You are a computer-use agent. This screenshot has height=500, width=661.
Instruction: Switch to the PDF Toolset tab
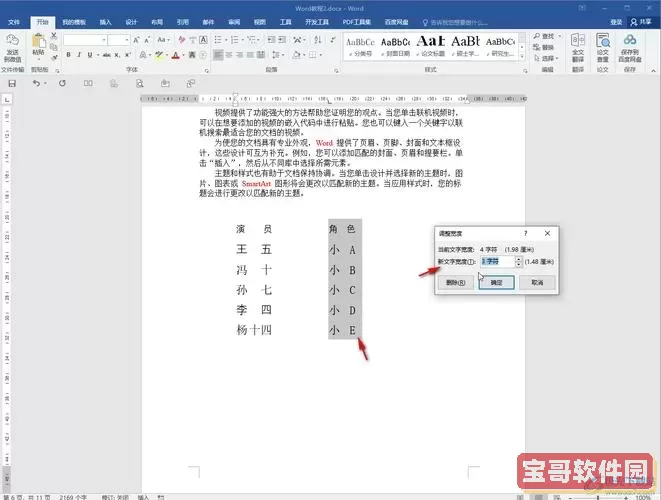(x=357, y=22)
